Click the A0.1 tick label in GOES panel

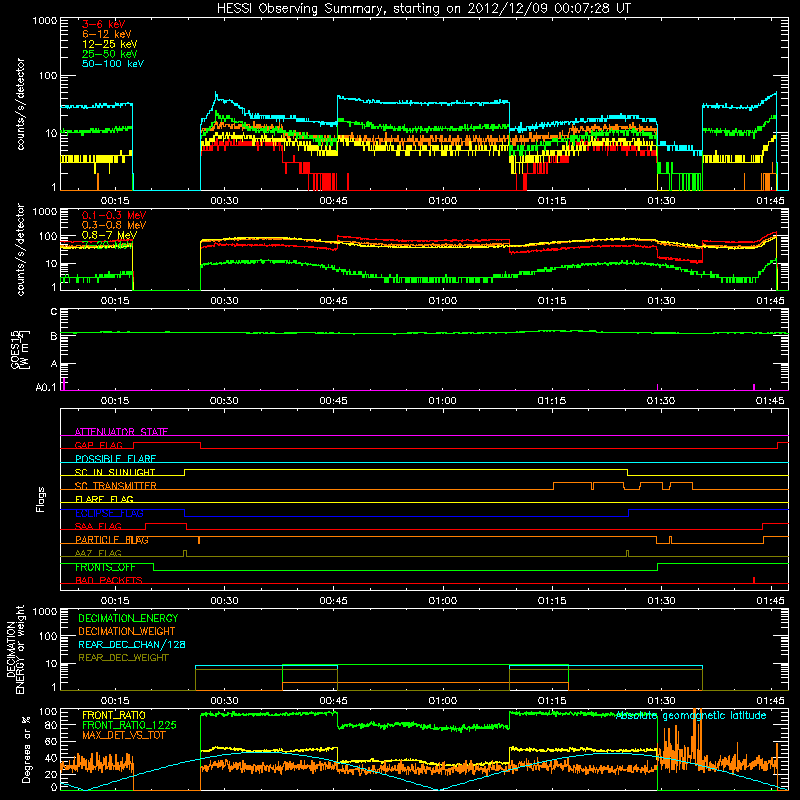[x=46, y=387]
